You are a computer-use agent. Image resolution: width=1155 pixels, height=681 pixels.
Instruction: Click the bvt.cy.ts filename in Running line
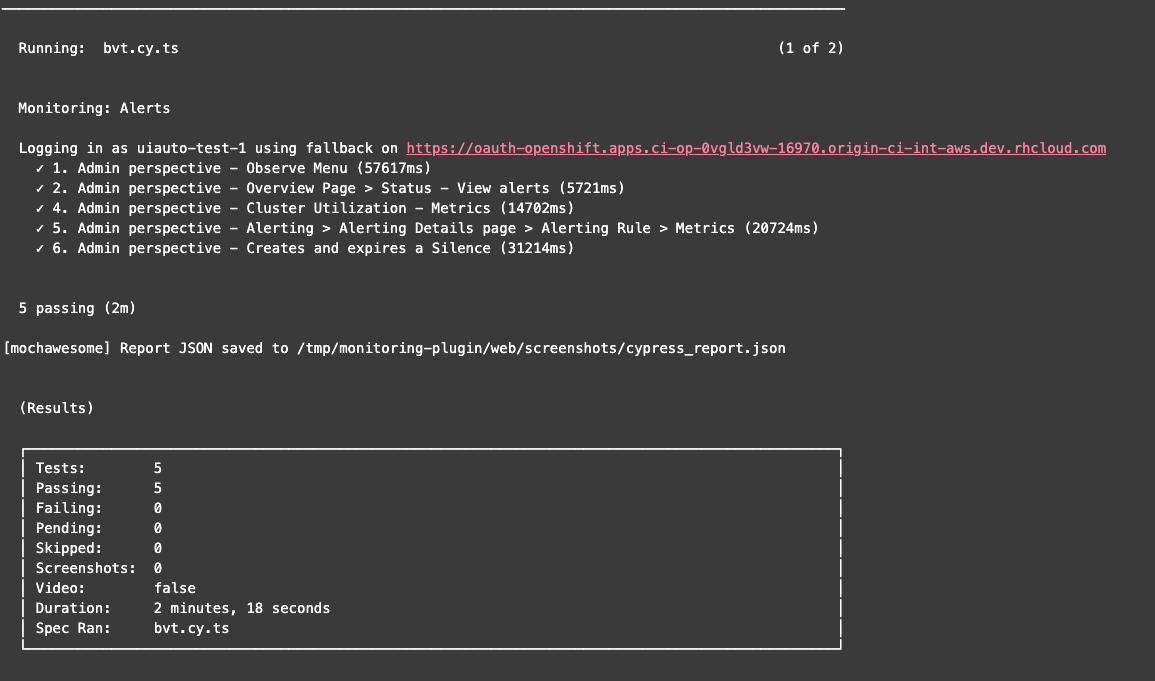(141, 48)
